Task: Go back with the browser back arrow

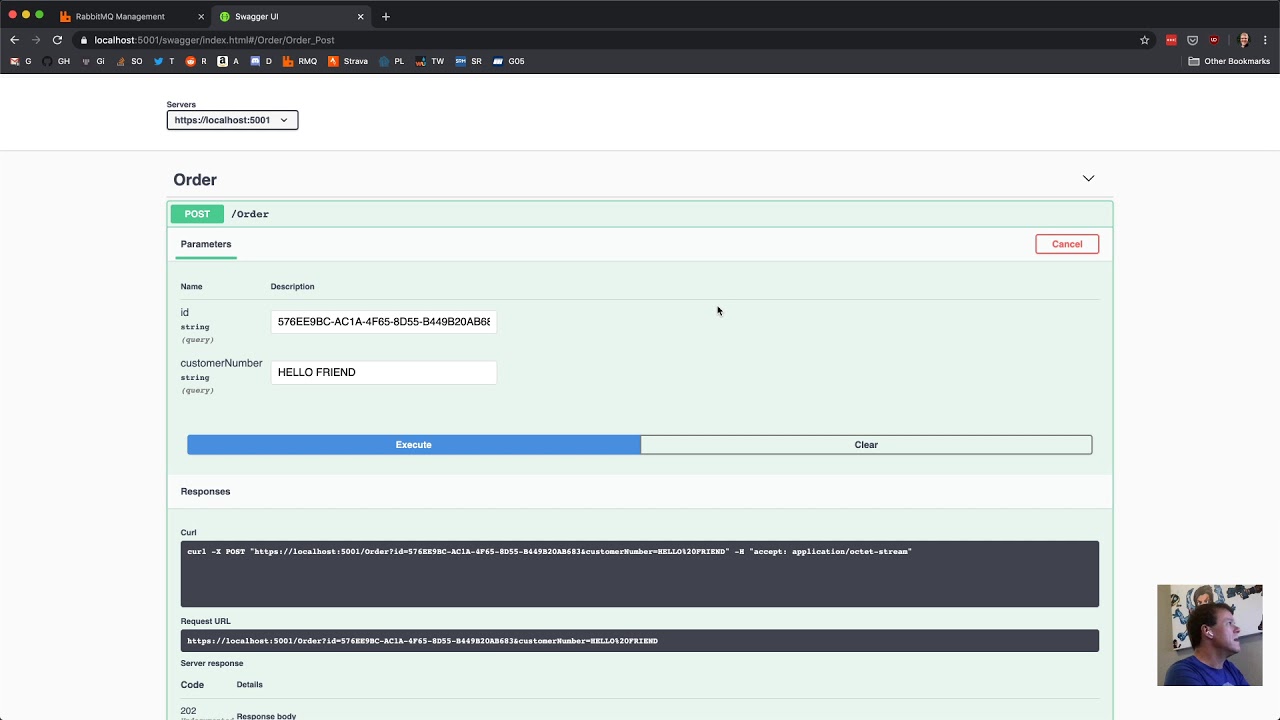Action: pyautogui.click(x=14, y=40)
